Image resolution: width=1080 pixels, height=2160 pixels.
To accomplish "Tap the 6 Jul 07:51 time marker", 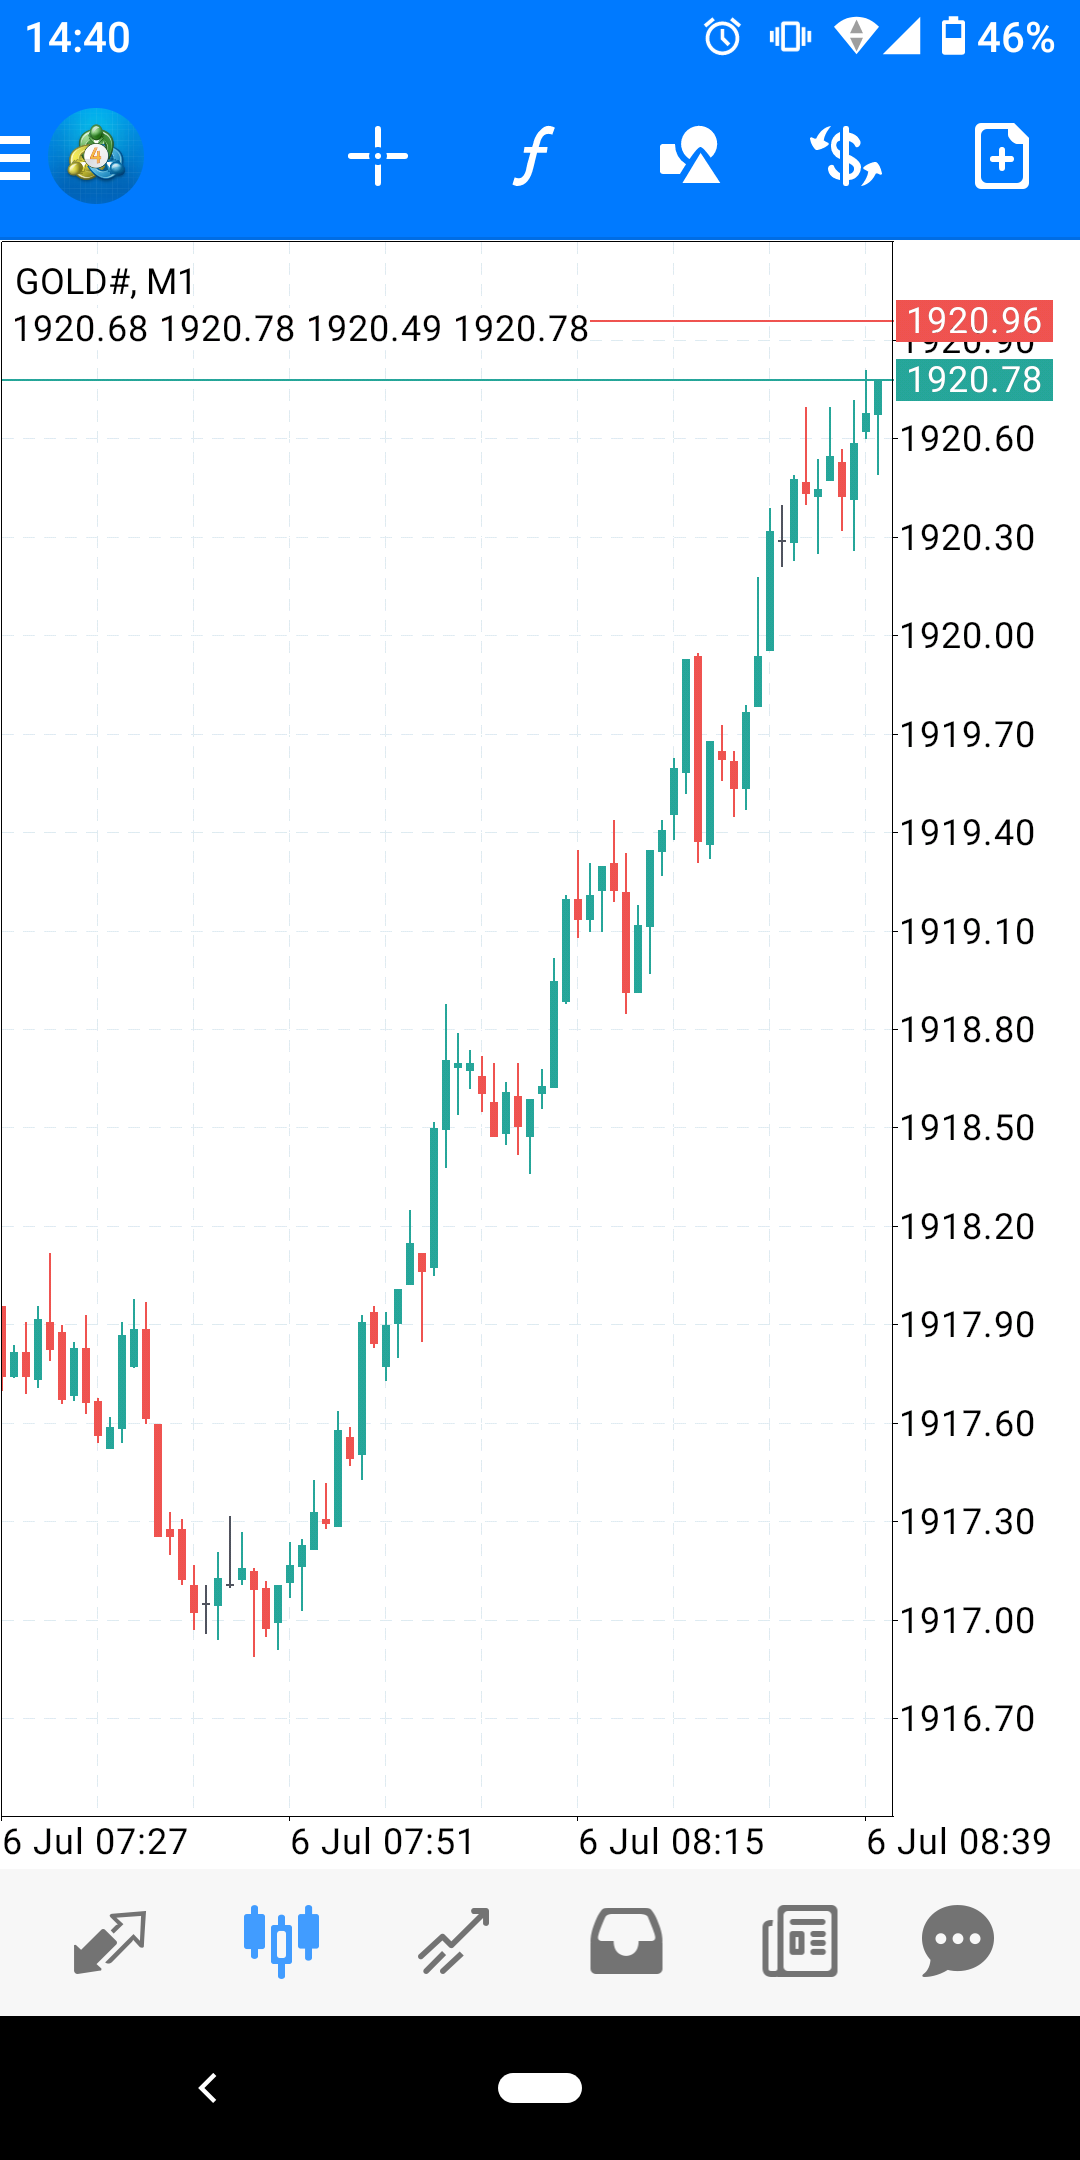I will (x=382, y=1841).
